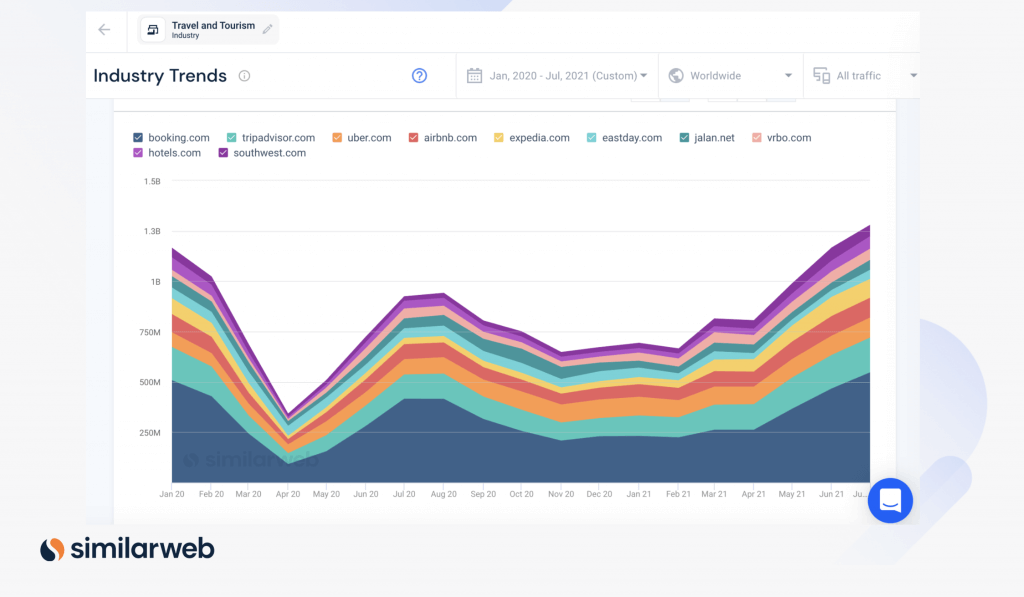Click the calendar icon in date filter
The image size is (1024, 597).
coord(474,76)
